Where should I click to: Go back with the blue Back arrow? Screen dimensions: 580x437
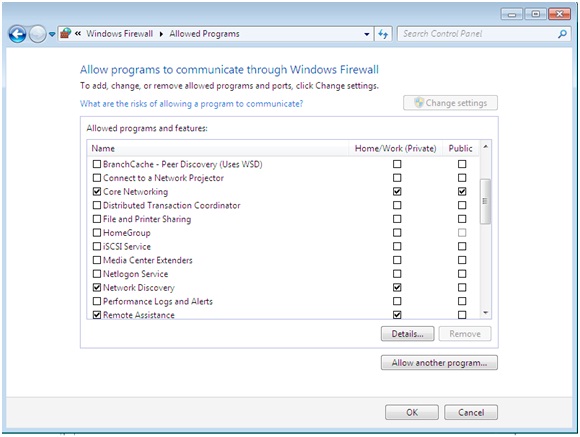coord(17,34)
